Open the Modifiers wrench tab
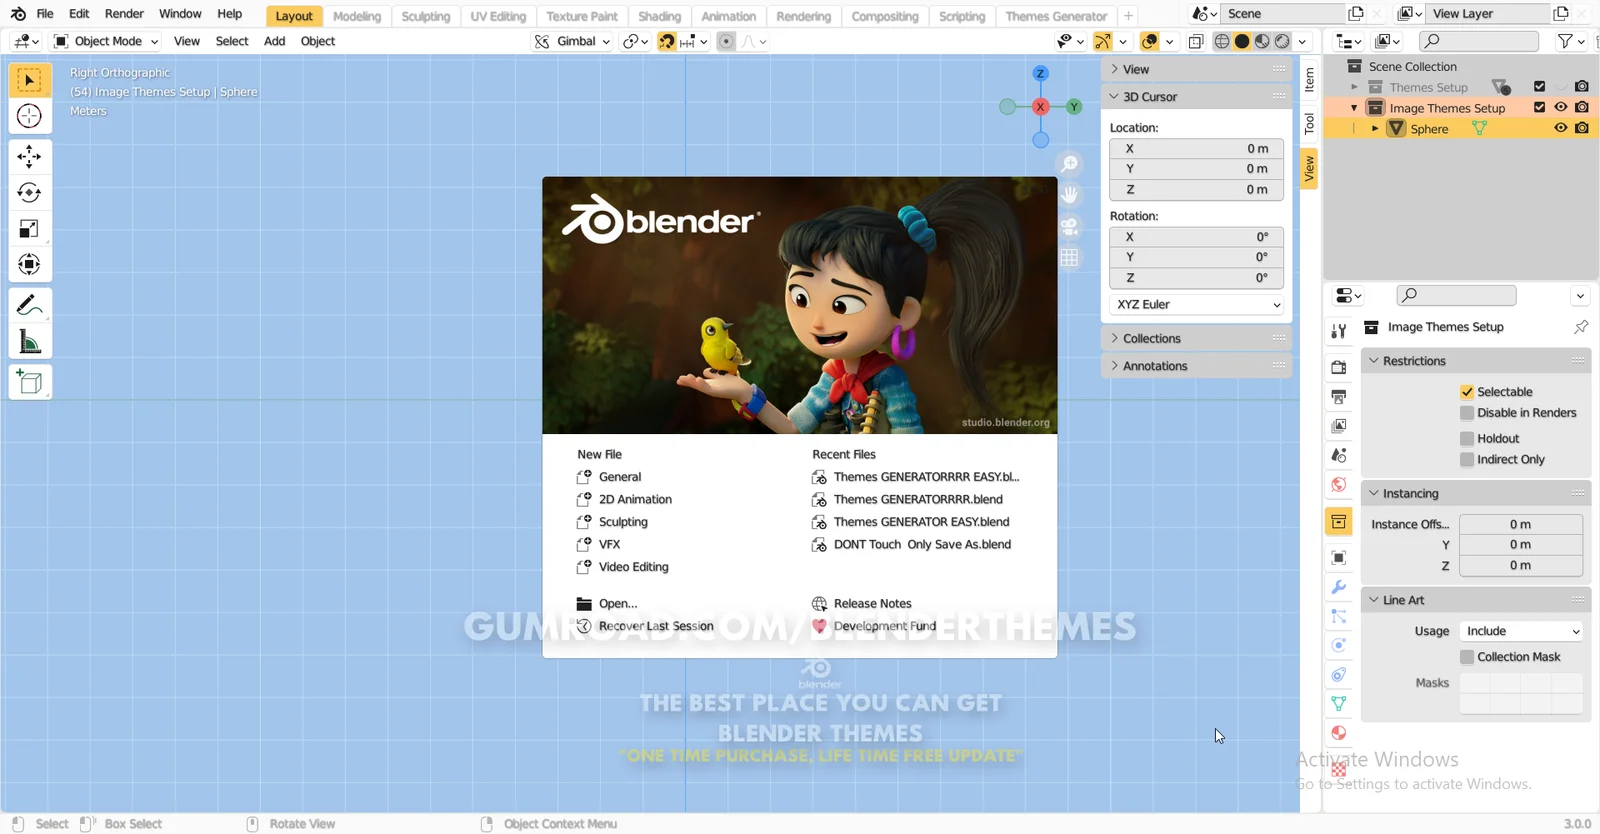The width and height of the screenshot is (1600, 834). [1339, 587]
